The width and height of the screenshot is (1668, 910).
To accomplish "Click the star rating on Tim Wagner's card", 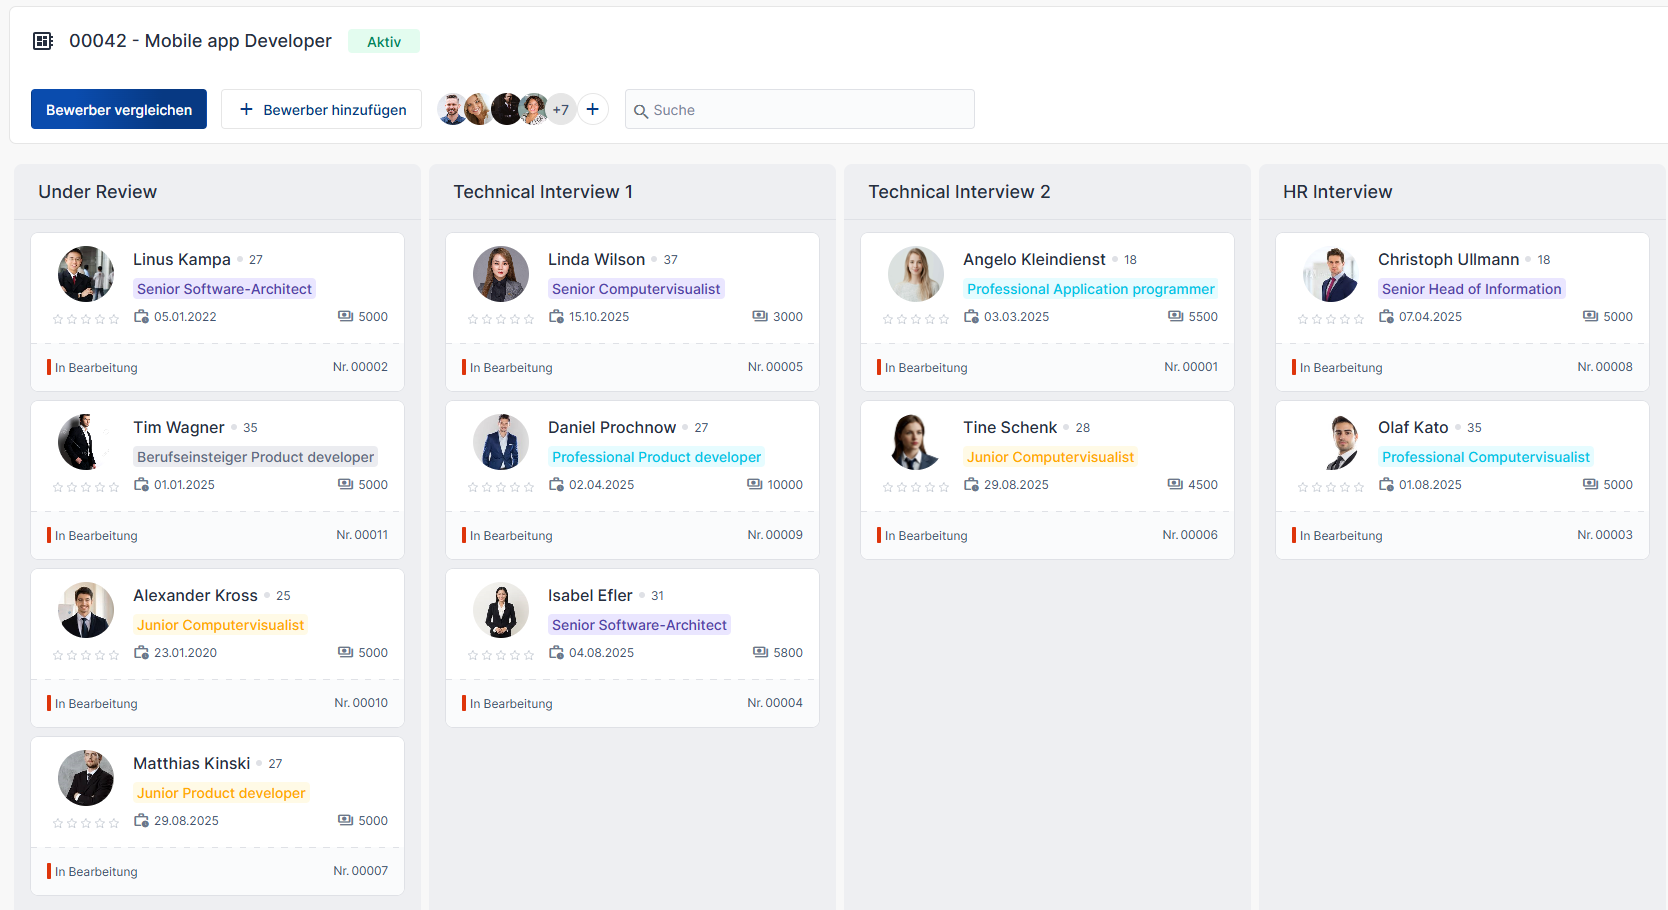I will point(86,487).
